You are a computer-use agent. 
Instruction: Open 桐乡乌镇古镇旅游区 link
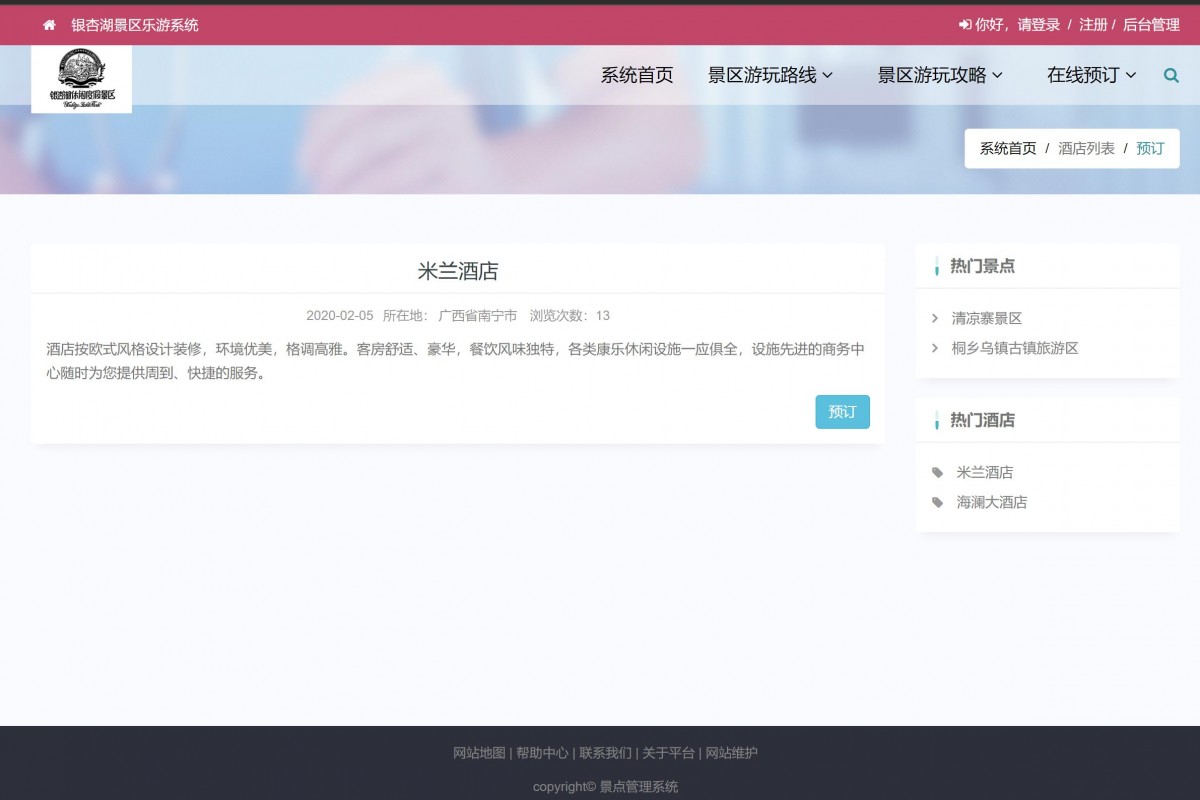point(1015,348)
